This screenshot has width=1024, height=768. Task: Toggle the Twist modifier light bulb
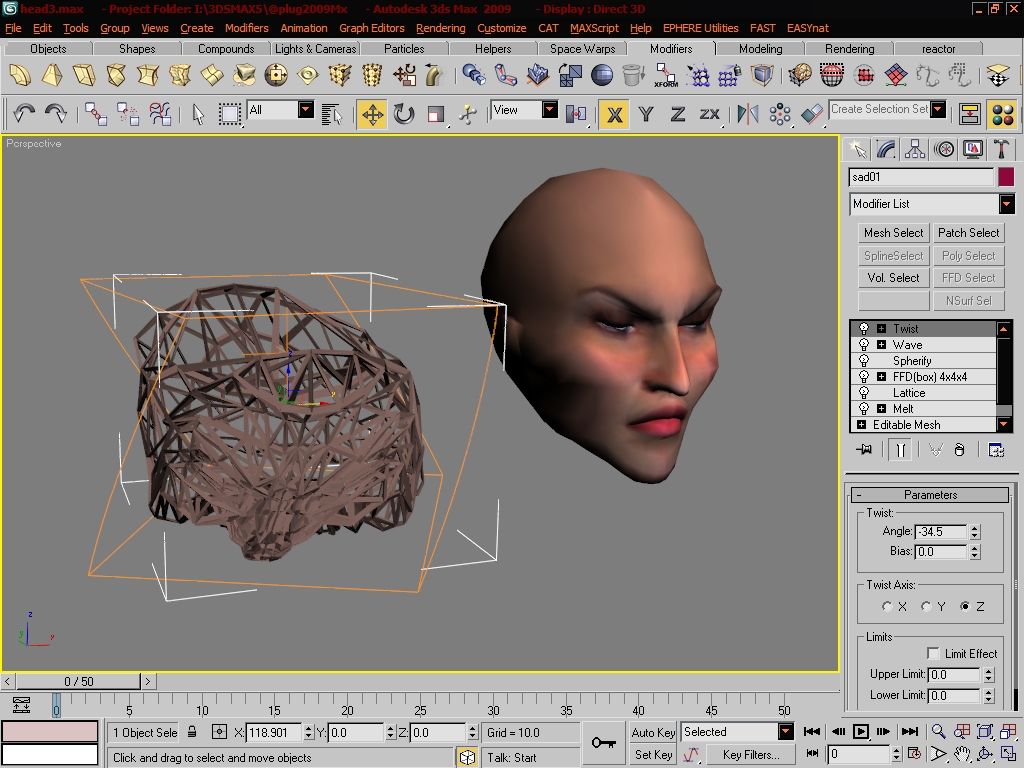click(x=864, y=328)
